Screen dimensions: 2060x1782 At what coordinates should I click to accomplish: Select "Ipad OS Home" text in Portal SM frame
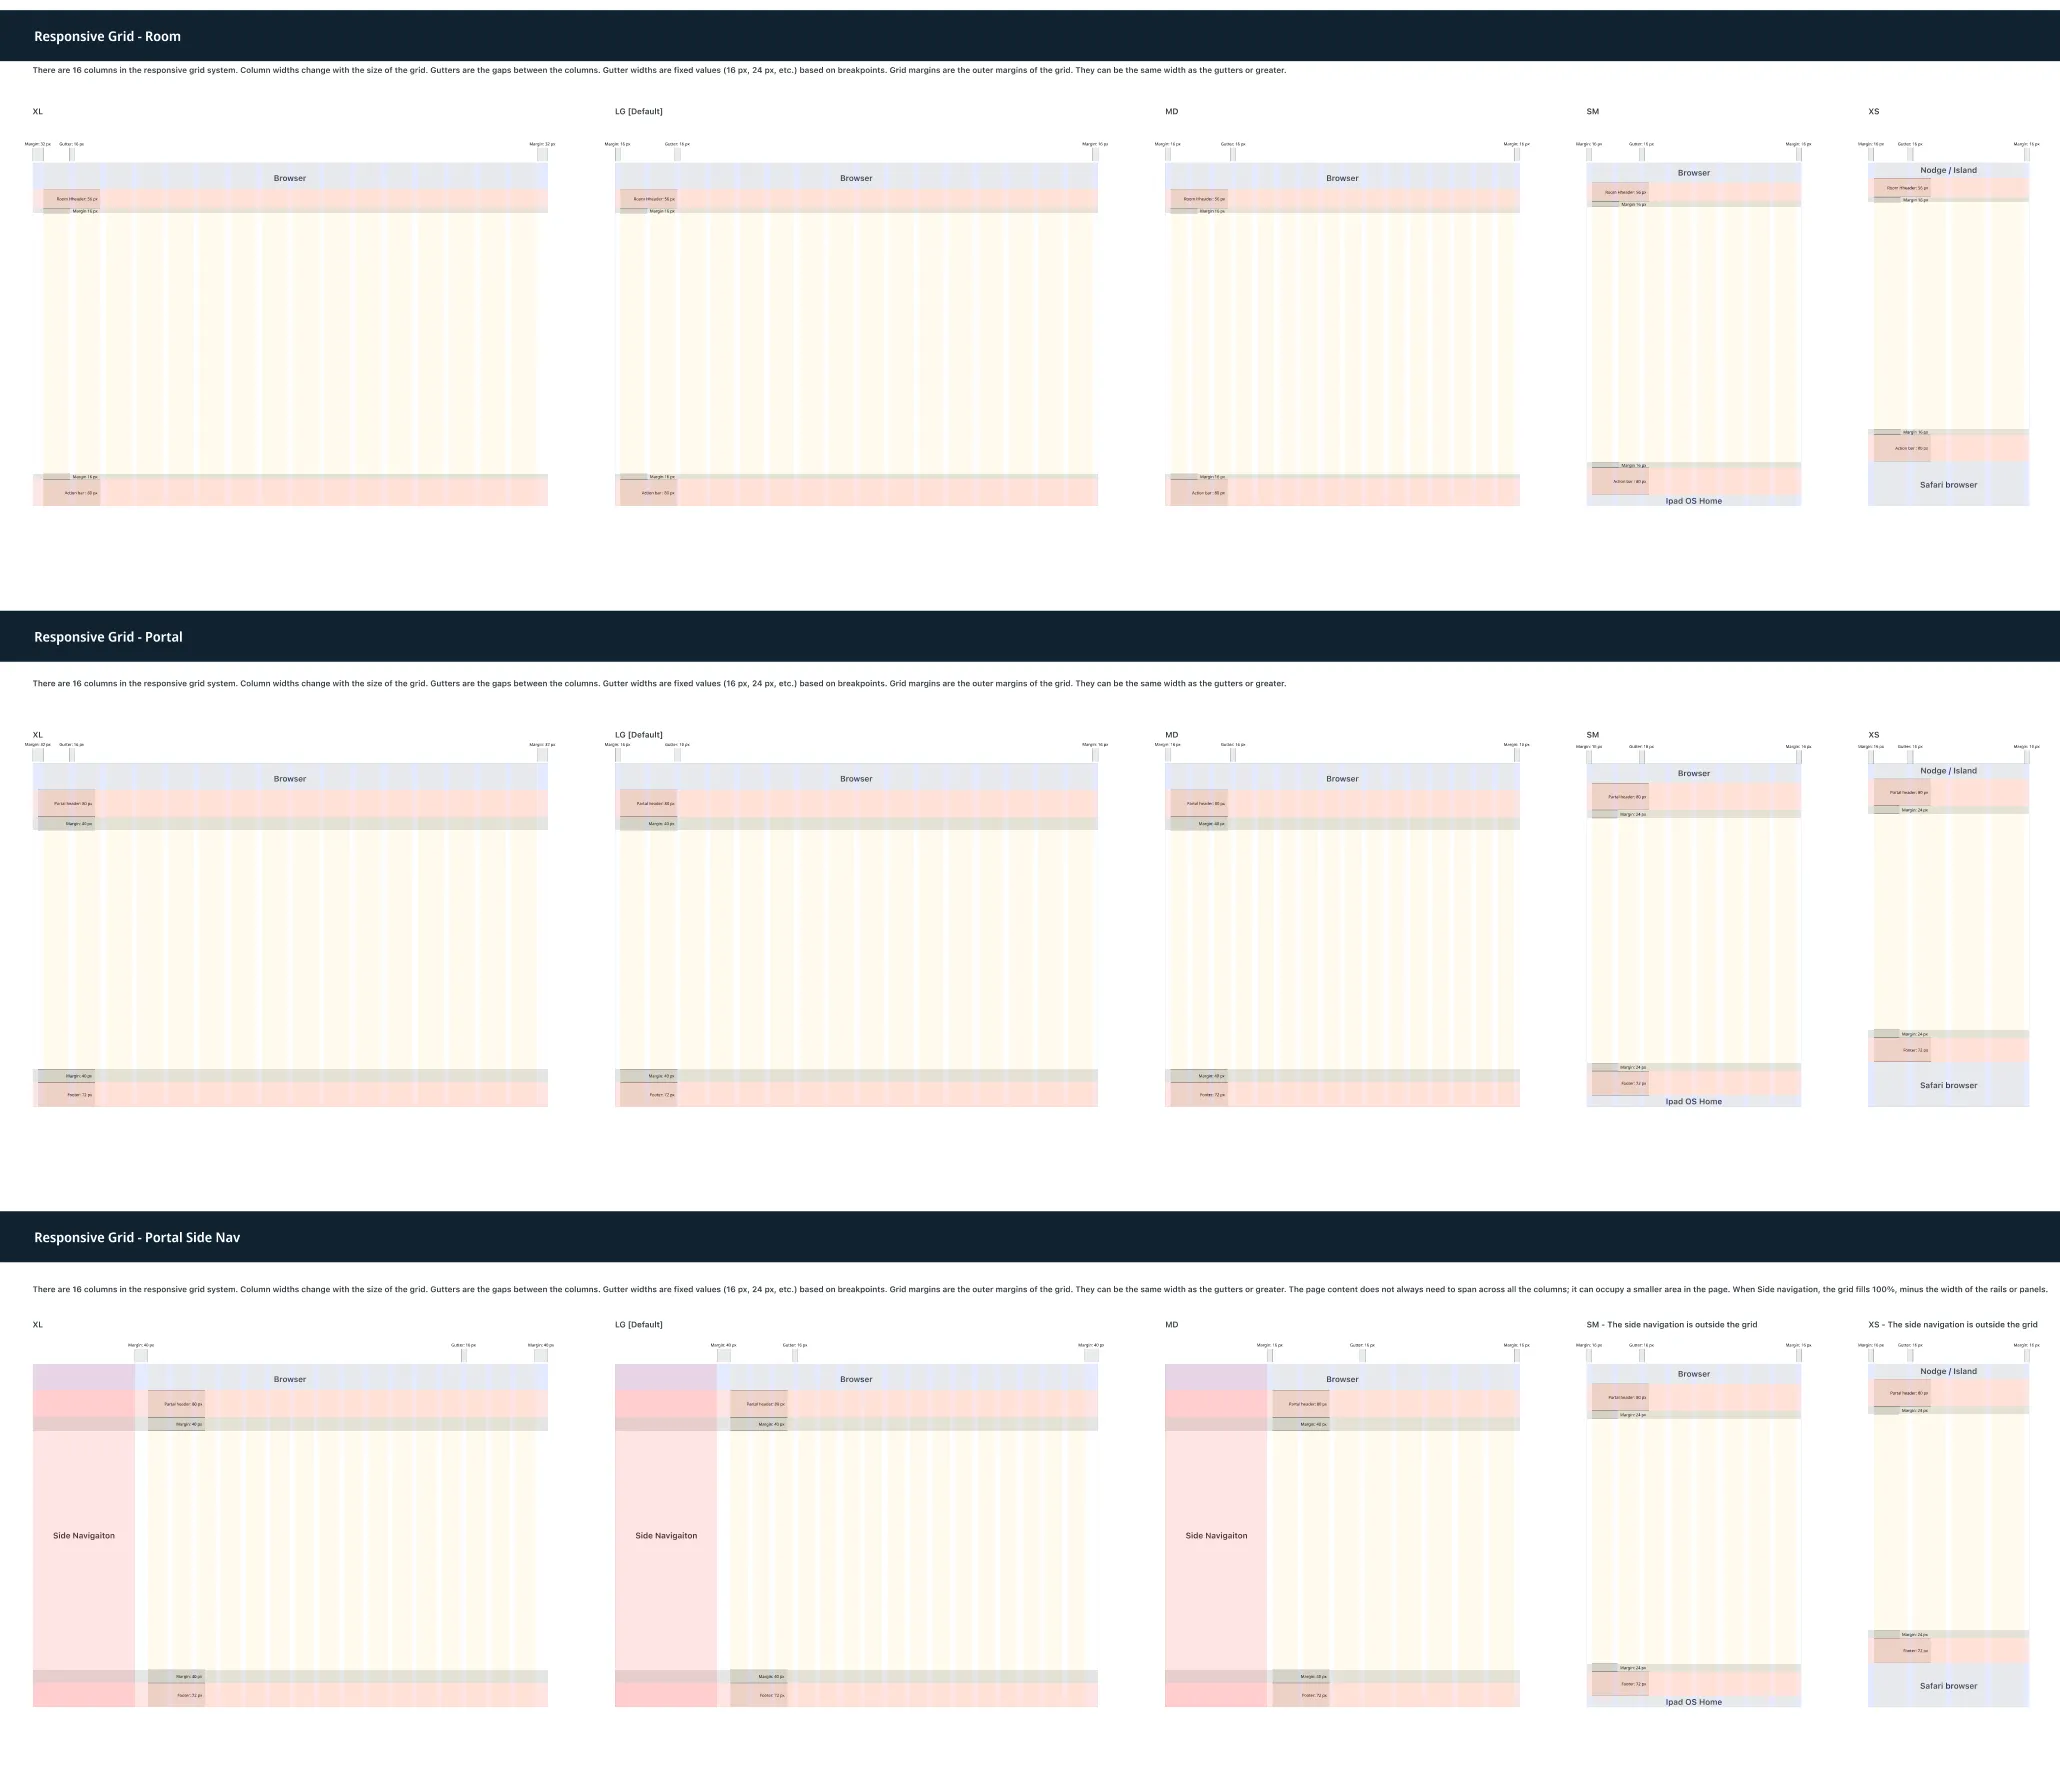pos(1693,1102)
